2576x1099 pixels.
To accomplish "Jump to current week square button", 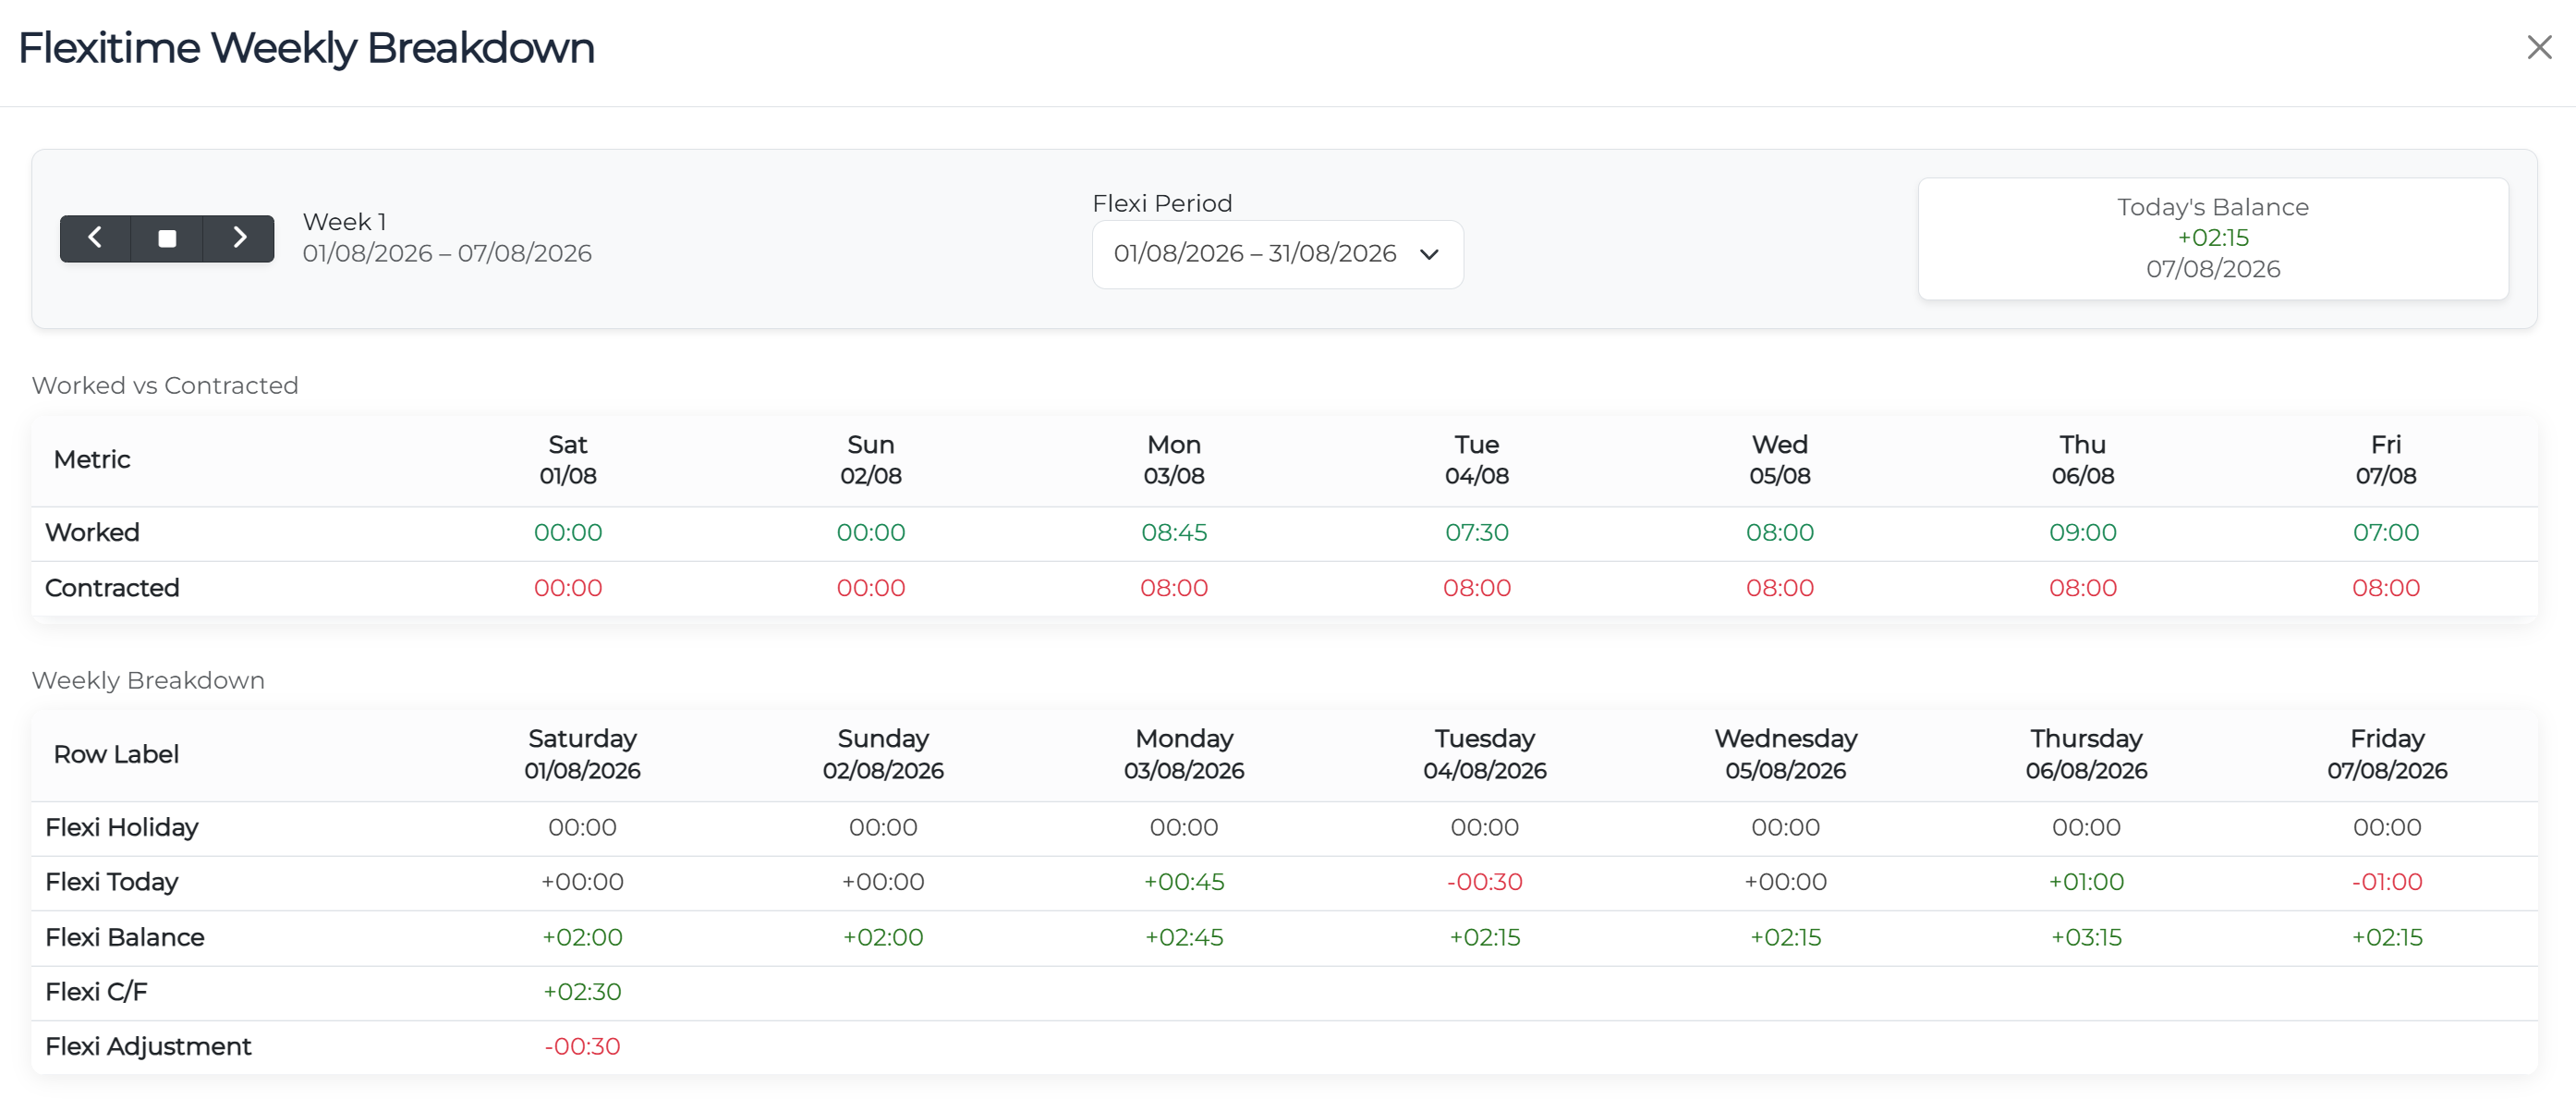I will pyautogui.click(x=167, y=238).
